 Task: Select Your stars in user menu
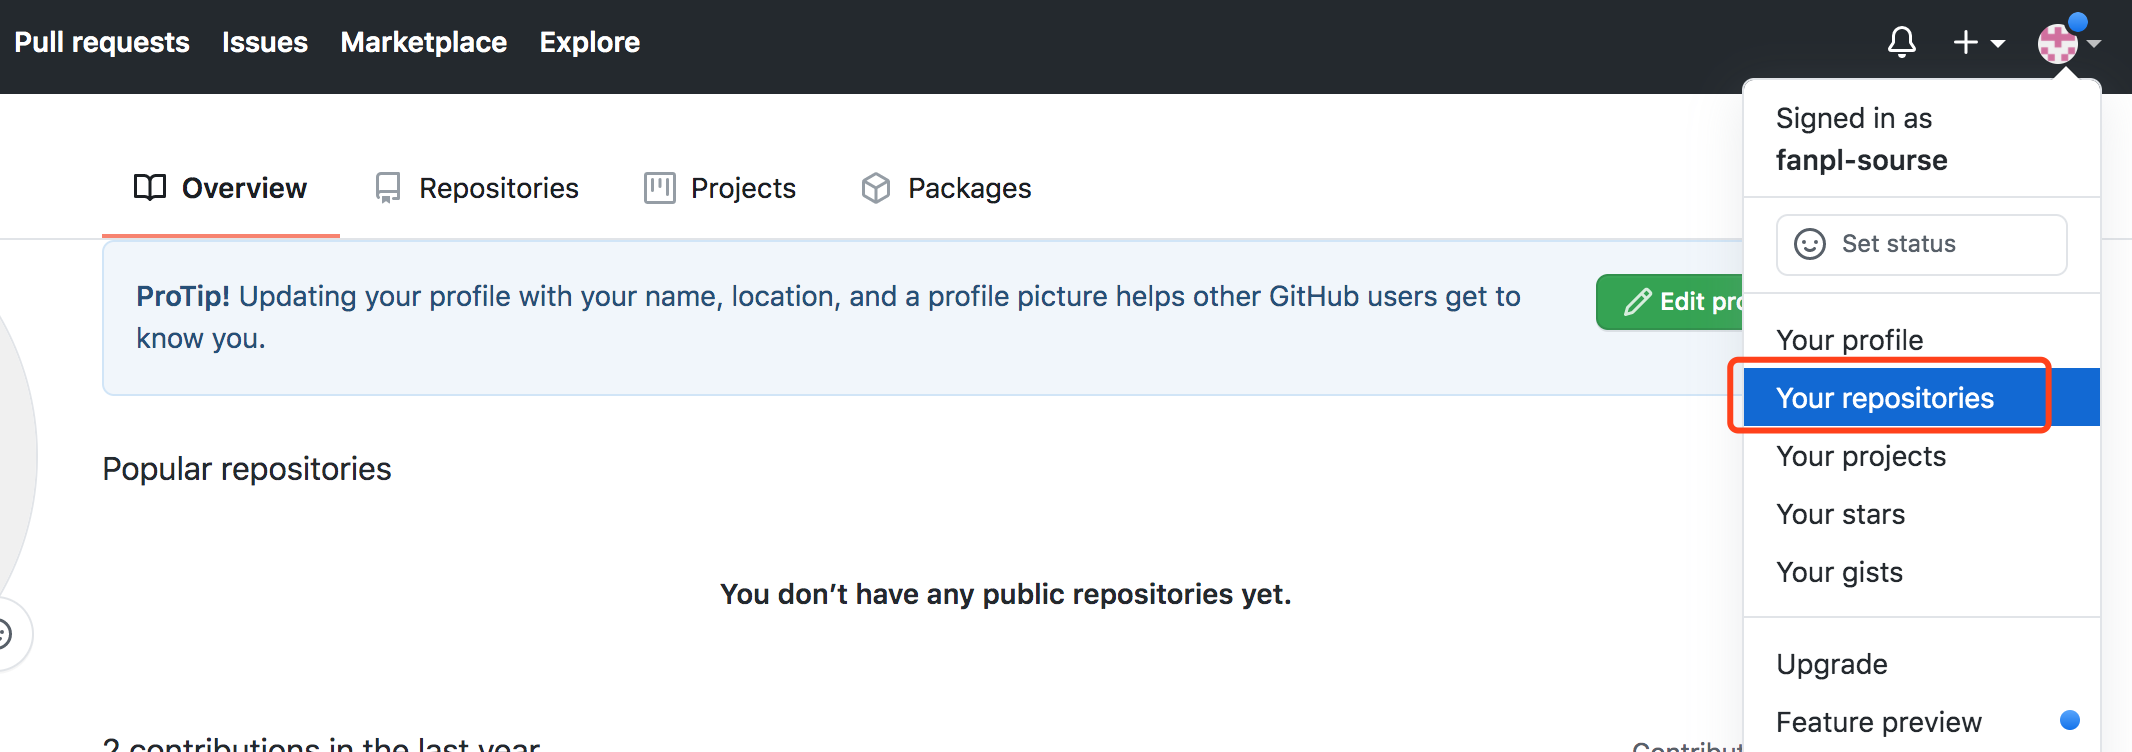coord(1840,514)
